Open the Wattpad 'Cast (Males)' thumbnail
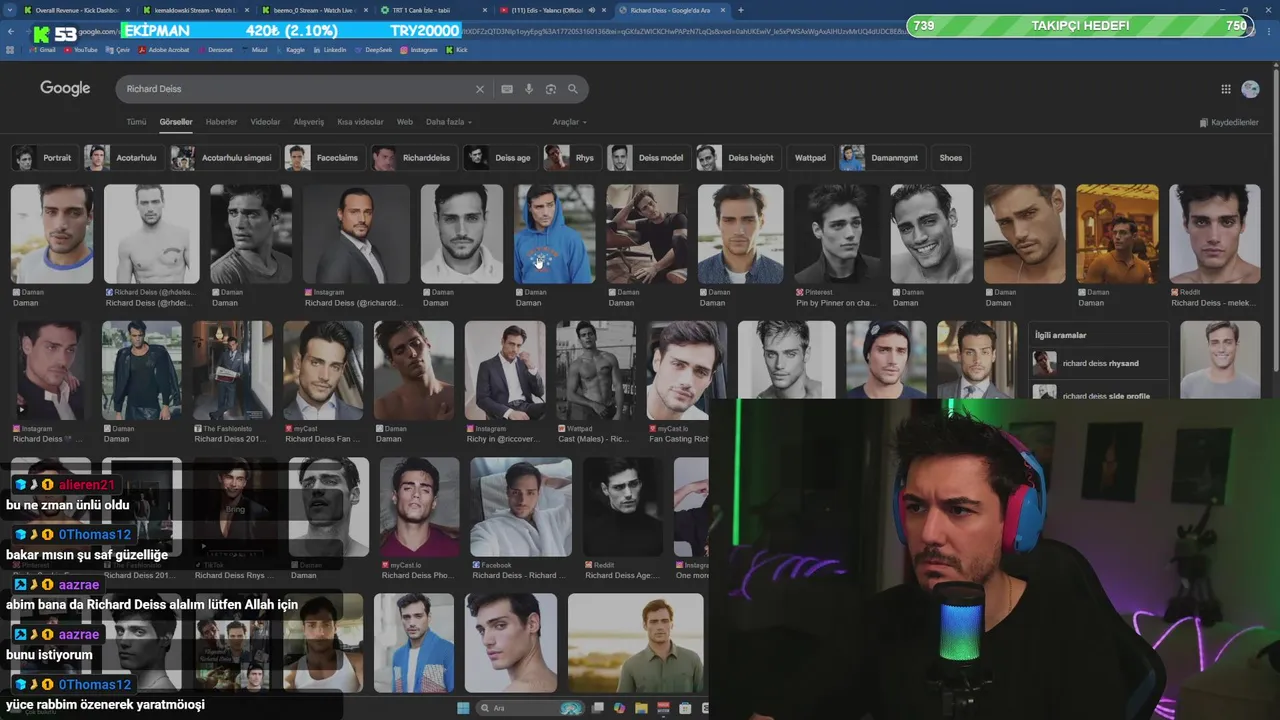 coord(596,370)
